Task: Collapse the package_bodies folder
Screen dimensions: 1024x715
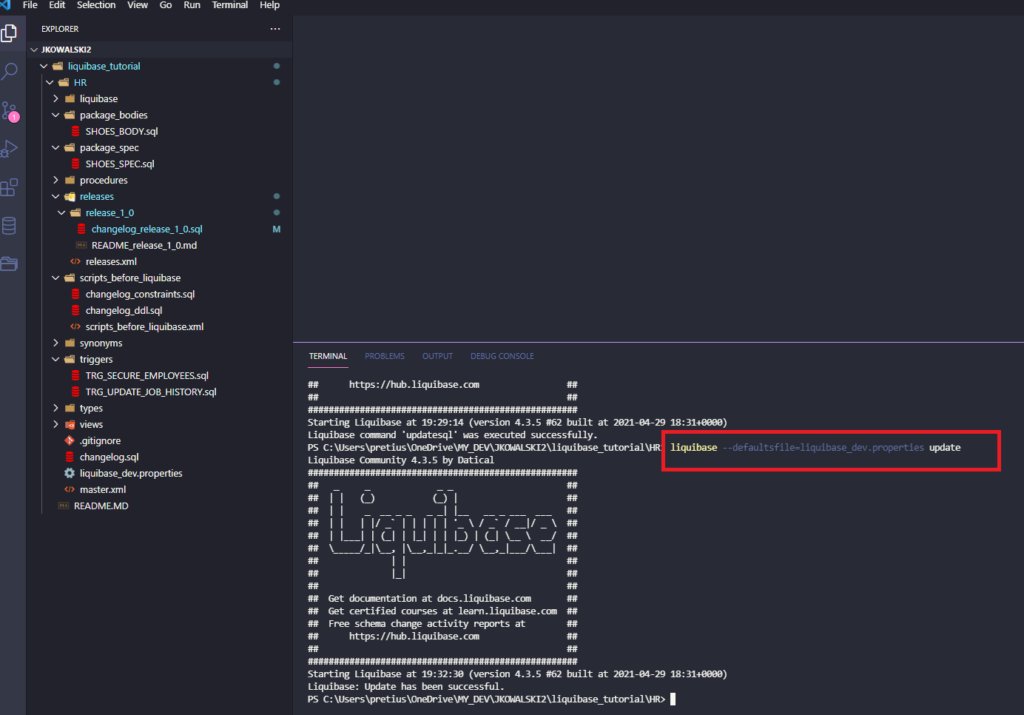Action: point(56,115)
